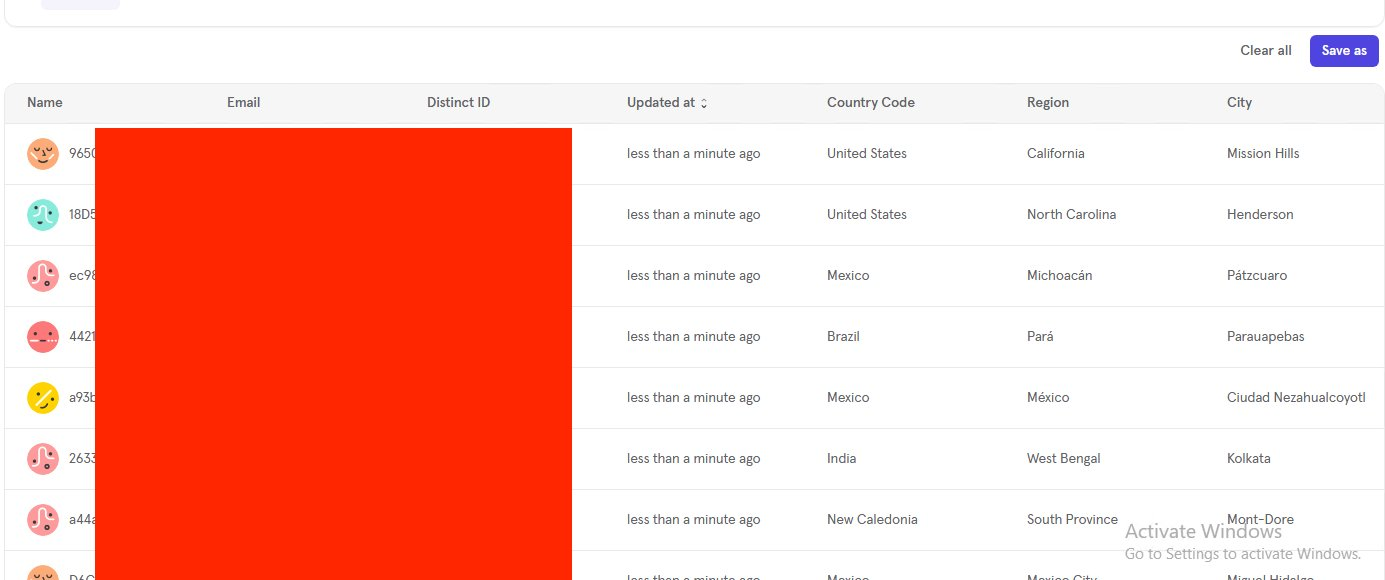Click the red avatar for the Brazil user

[x=43, y=337]
